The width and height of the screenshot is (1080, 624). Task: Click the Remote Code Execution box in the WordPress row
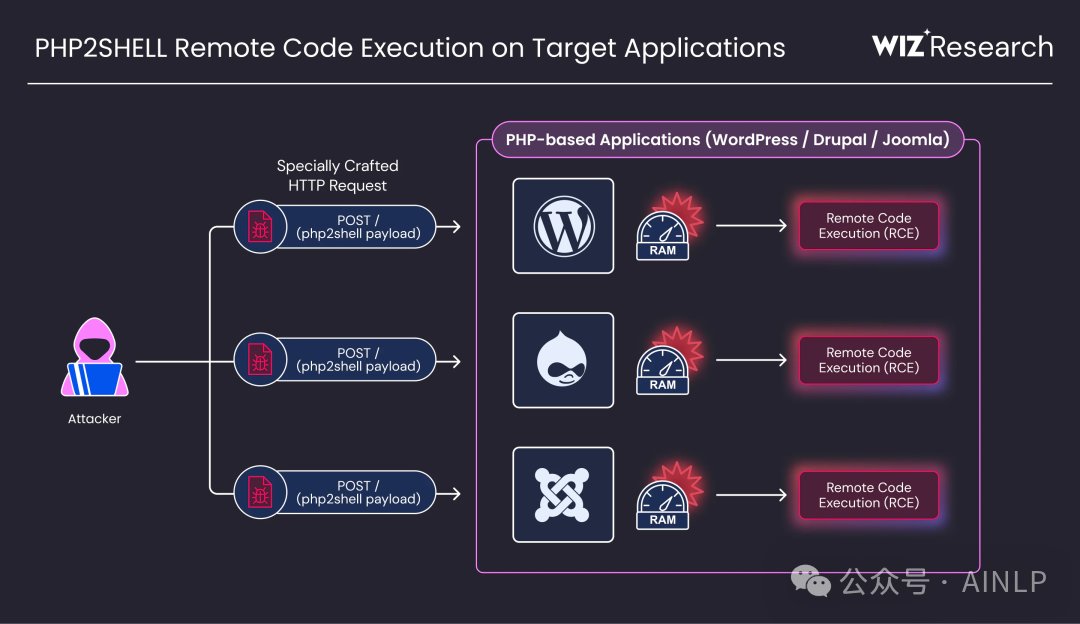[869, 226]
